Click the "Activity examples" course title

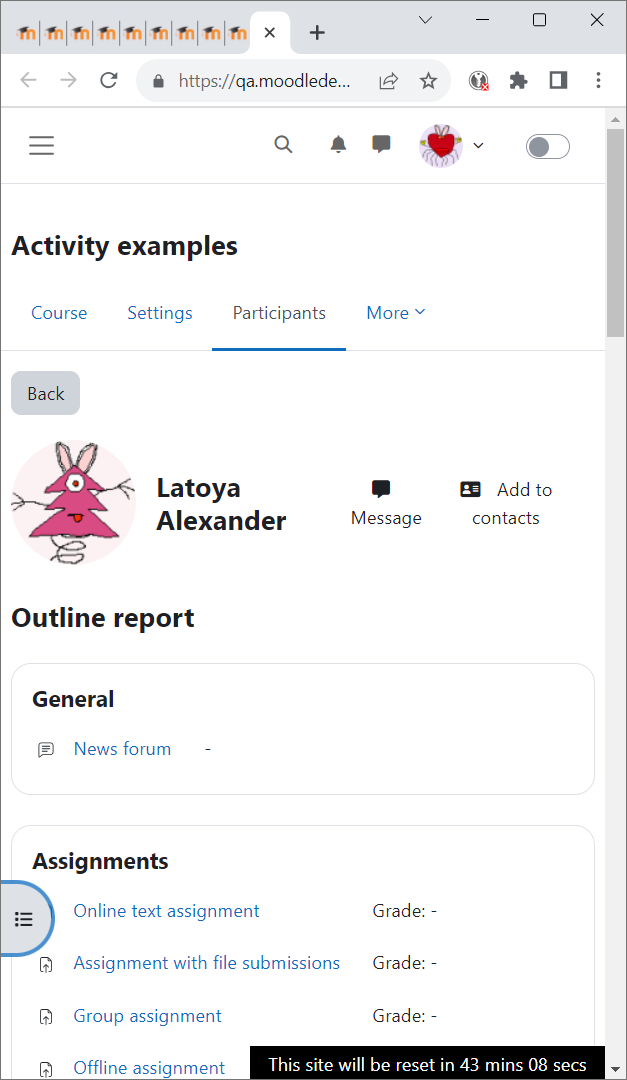click(125, 246)
